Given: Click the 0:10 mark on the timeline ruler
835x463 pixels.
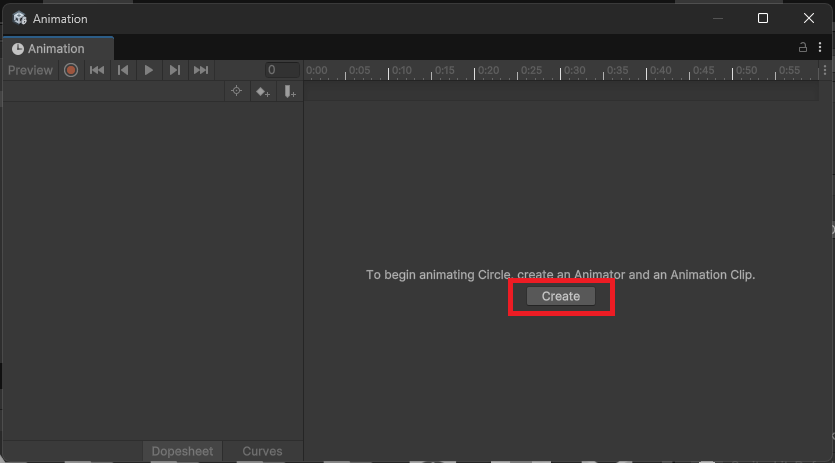Looking at the screenshot, I should pos(402,70).
